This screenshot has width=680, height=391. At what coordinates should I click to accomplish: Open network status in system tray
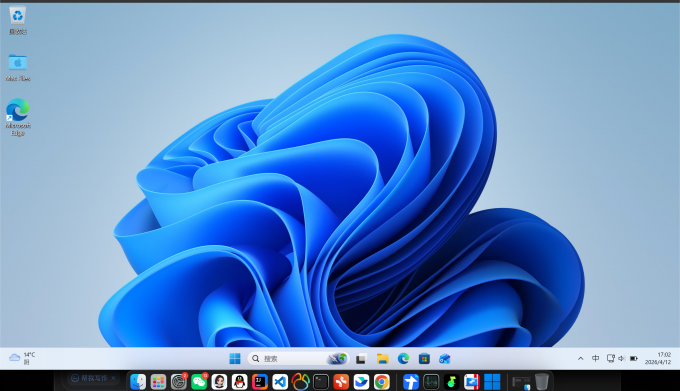[610, 358]
